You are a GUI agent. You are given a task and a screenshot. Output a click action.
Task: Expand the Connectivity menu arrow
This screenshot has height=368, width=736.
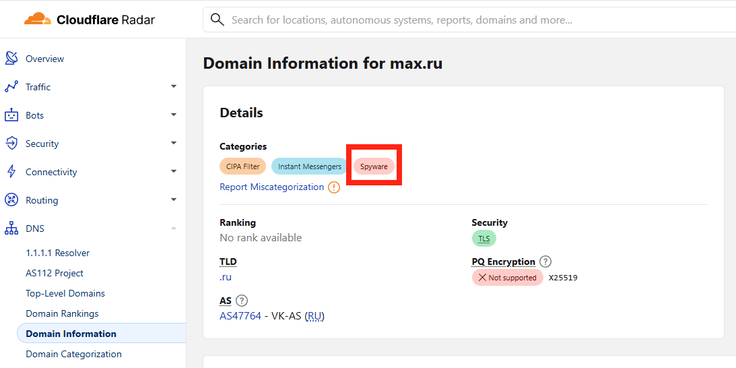pos(174,172)
